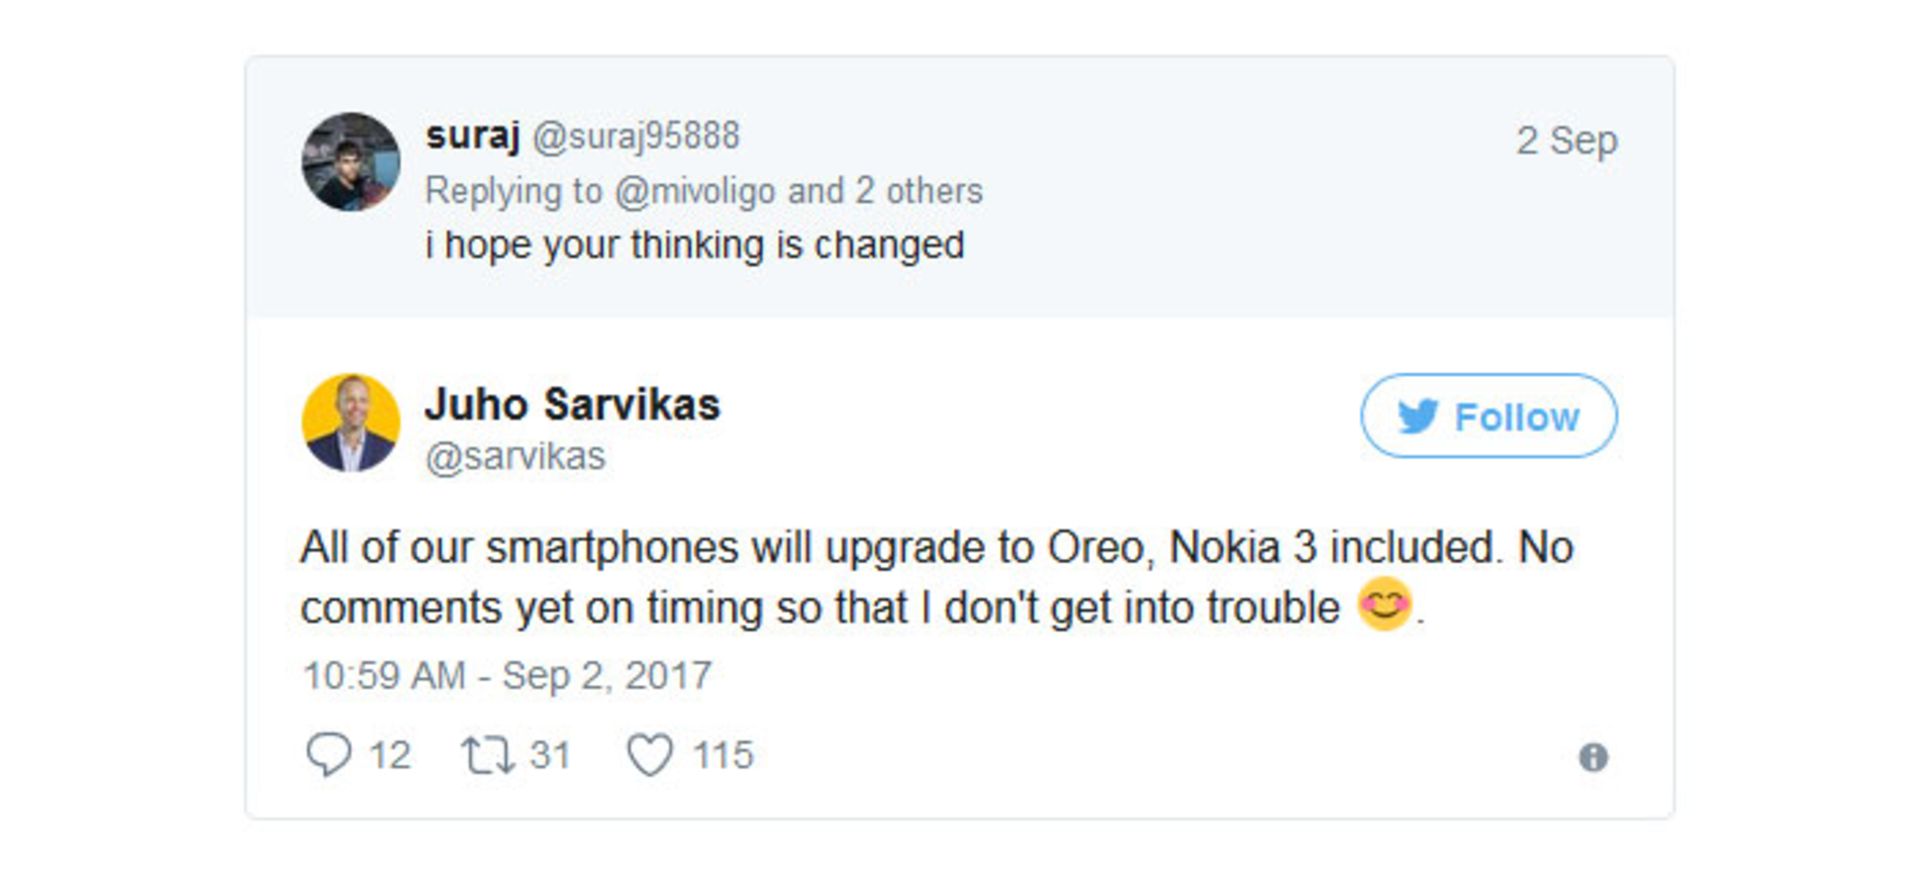The image size is (1920, 878).
Task: Open the @sarvikas handle
Action: coord(515,457)
